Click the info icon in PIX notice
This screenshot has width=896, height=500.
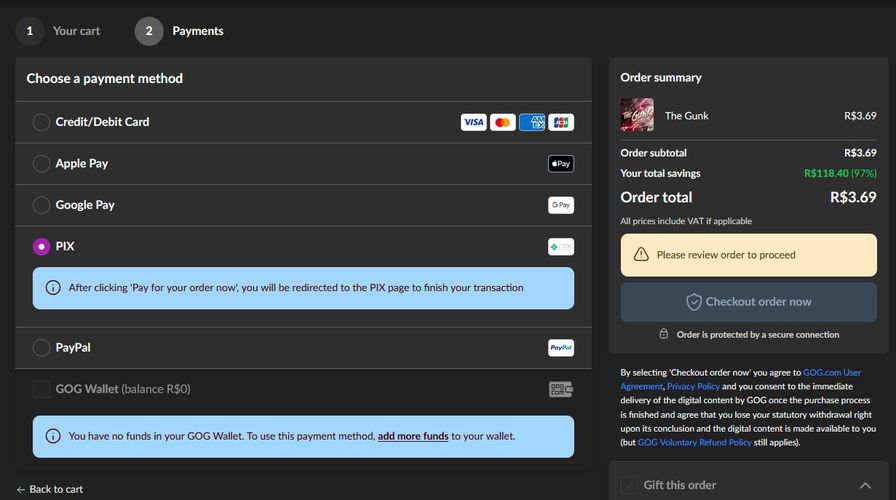pos(53,287)
